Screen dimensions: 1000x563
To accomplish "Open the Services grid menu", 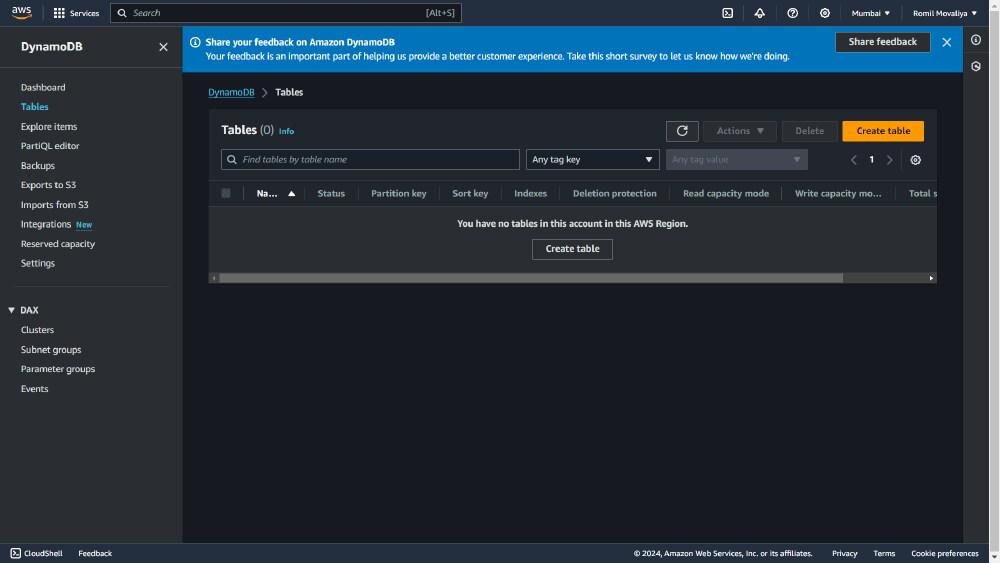I will point(76,13).
